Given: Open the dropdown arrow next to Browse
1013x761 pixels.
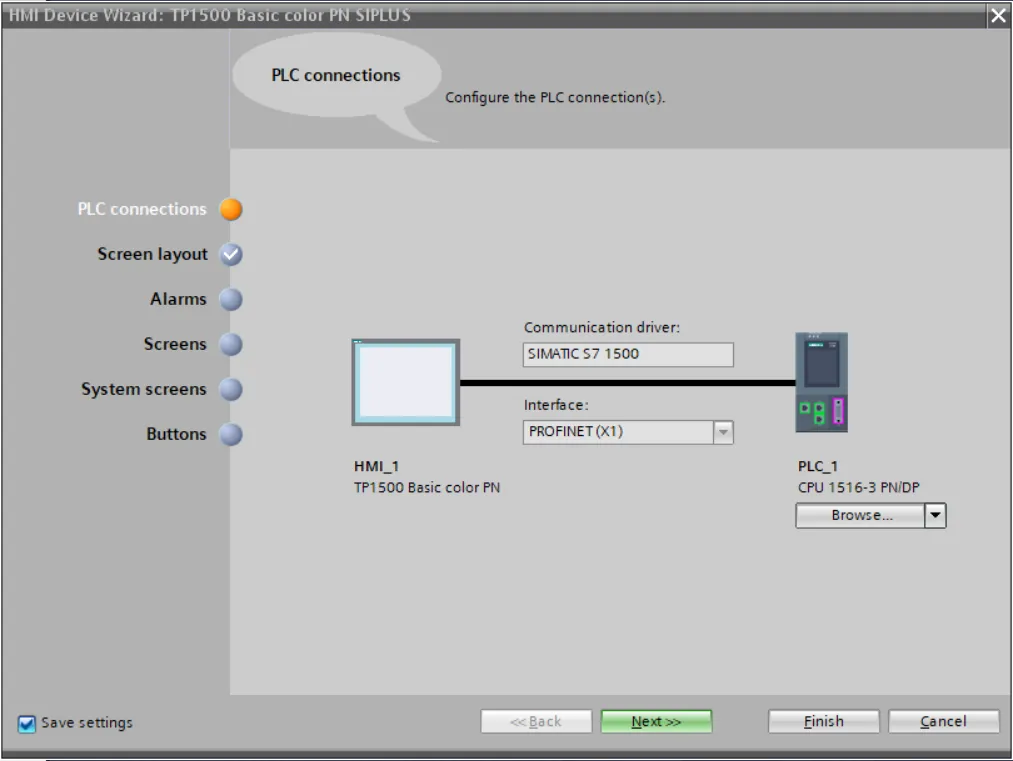Looking at the screenshot, I should pos(934,515).
